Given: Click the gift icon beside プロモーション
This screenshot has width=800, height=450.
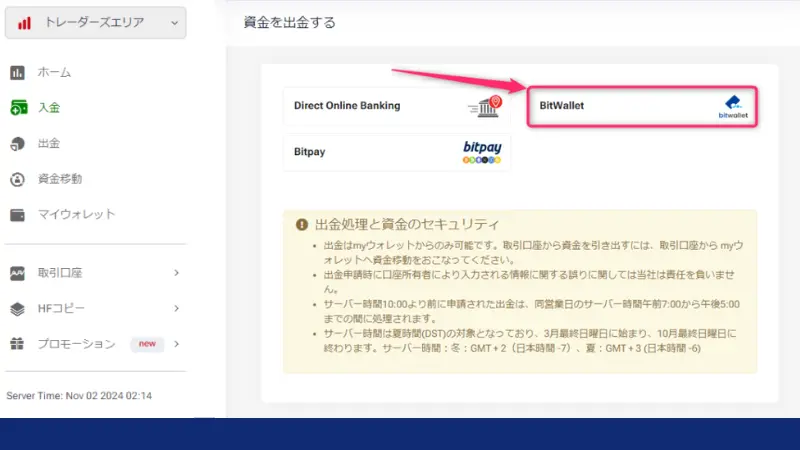Looking at the screenshot, I should coord(17,344).
